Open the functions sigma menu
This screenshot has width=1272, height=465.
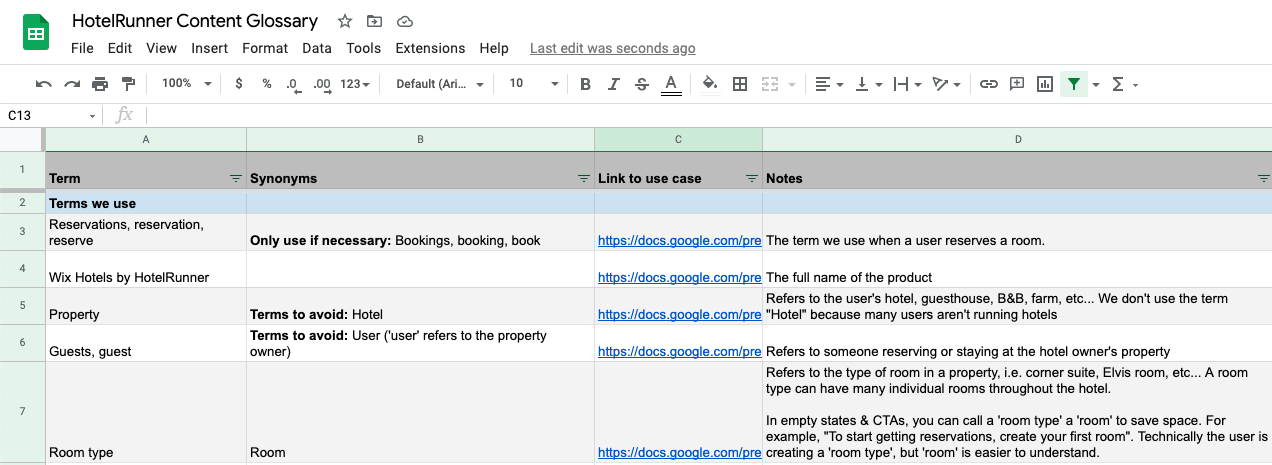pos(1125,84)
